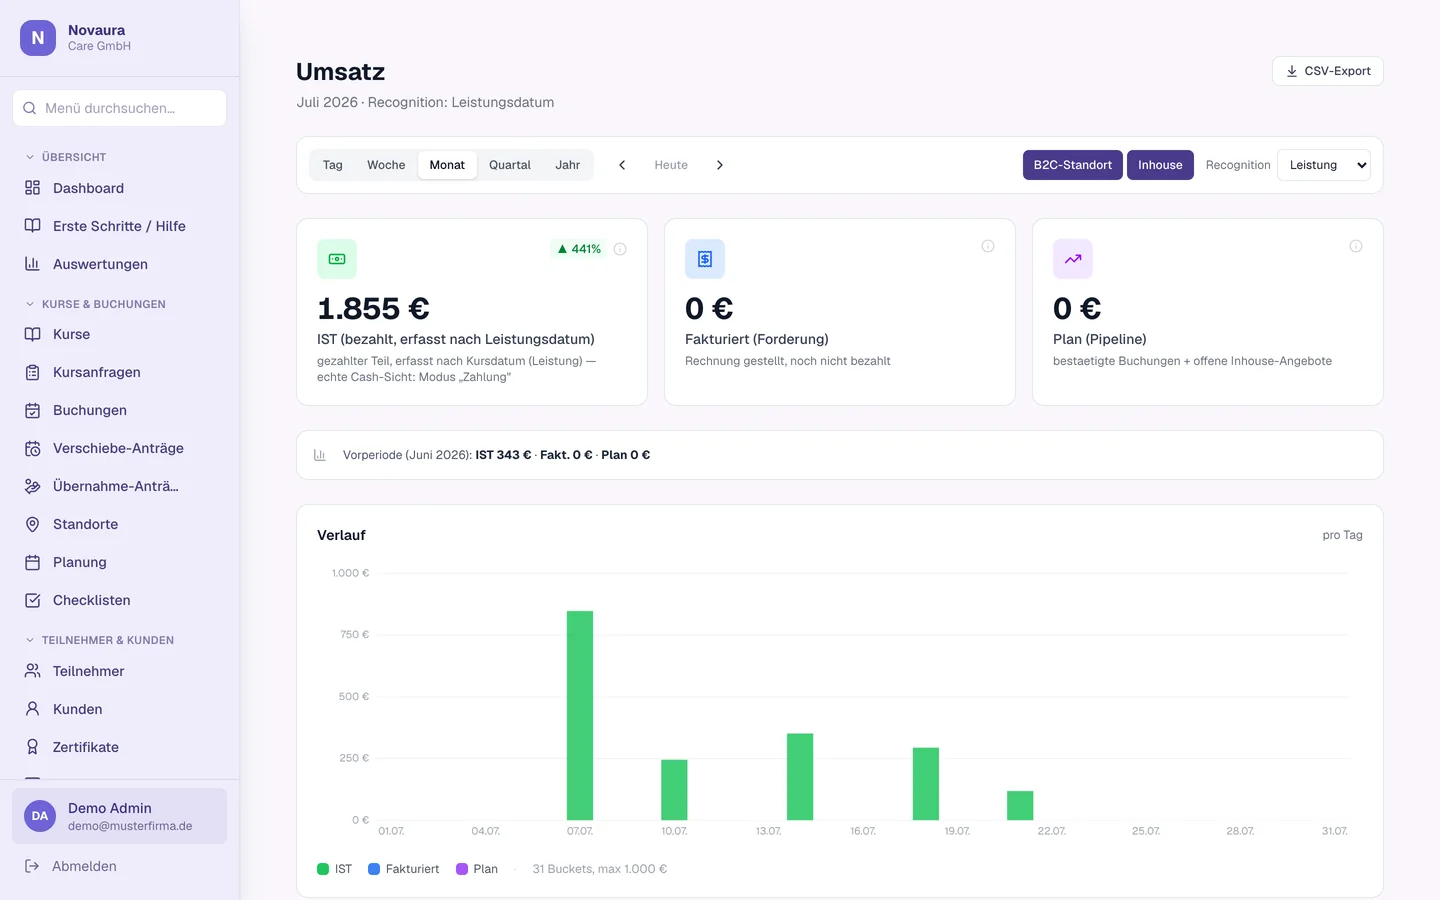
Task: Collapse the ÜBERSICHT section
Action: tap(66, 157)
